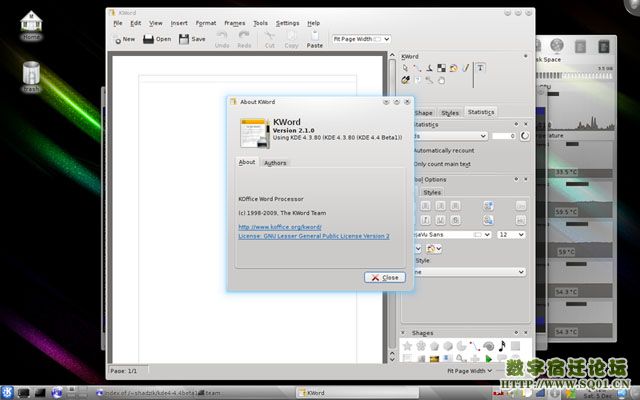Open the trash desktop icon
Viewport: 640px width, 400px height.
pos(31,77)
